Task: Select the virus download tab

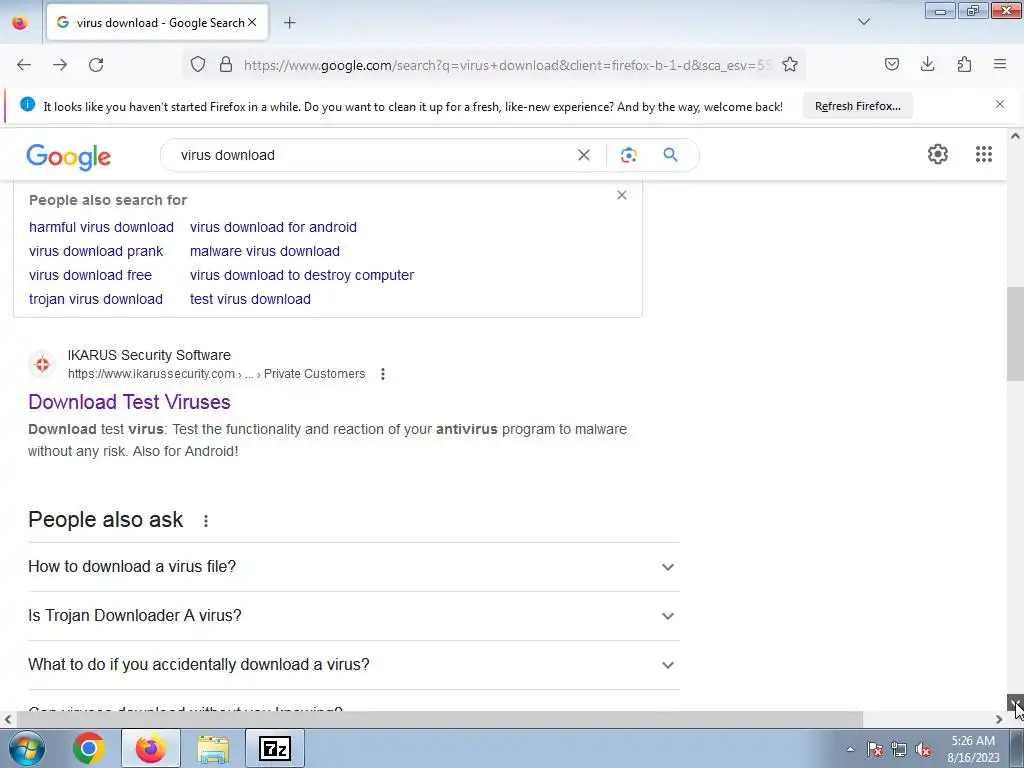Action: 157,23
